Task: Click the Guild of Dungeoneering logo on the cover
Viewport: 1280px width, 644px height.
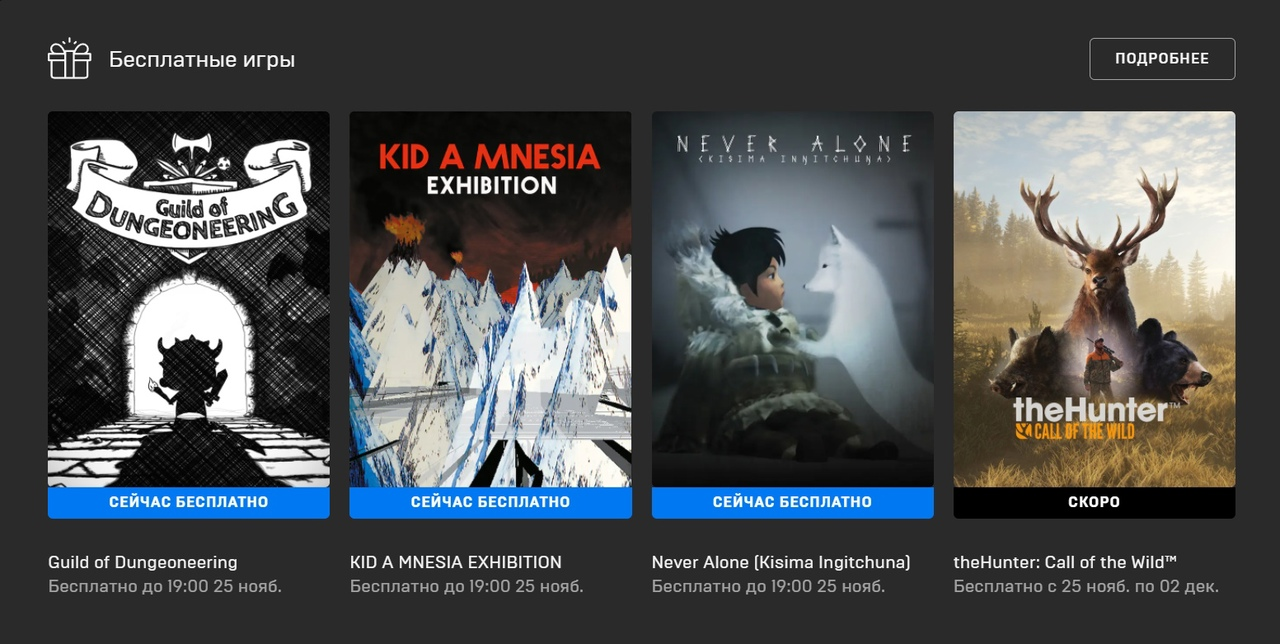Action: [189, 192]
